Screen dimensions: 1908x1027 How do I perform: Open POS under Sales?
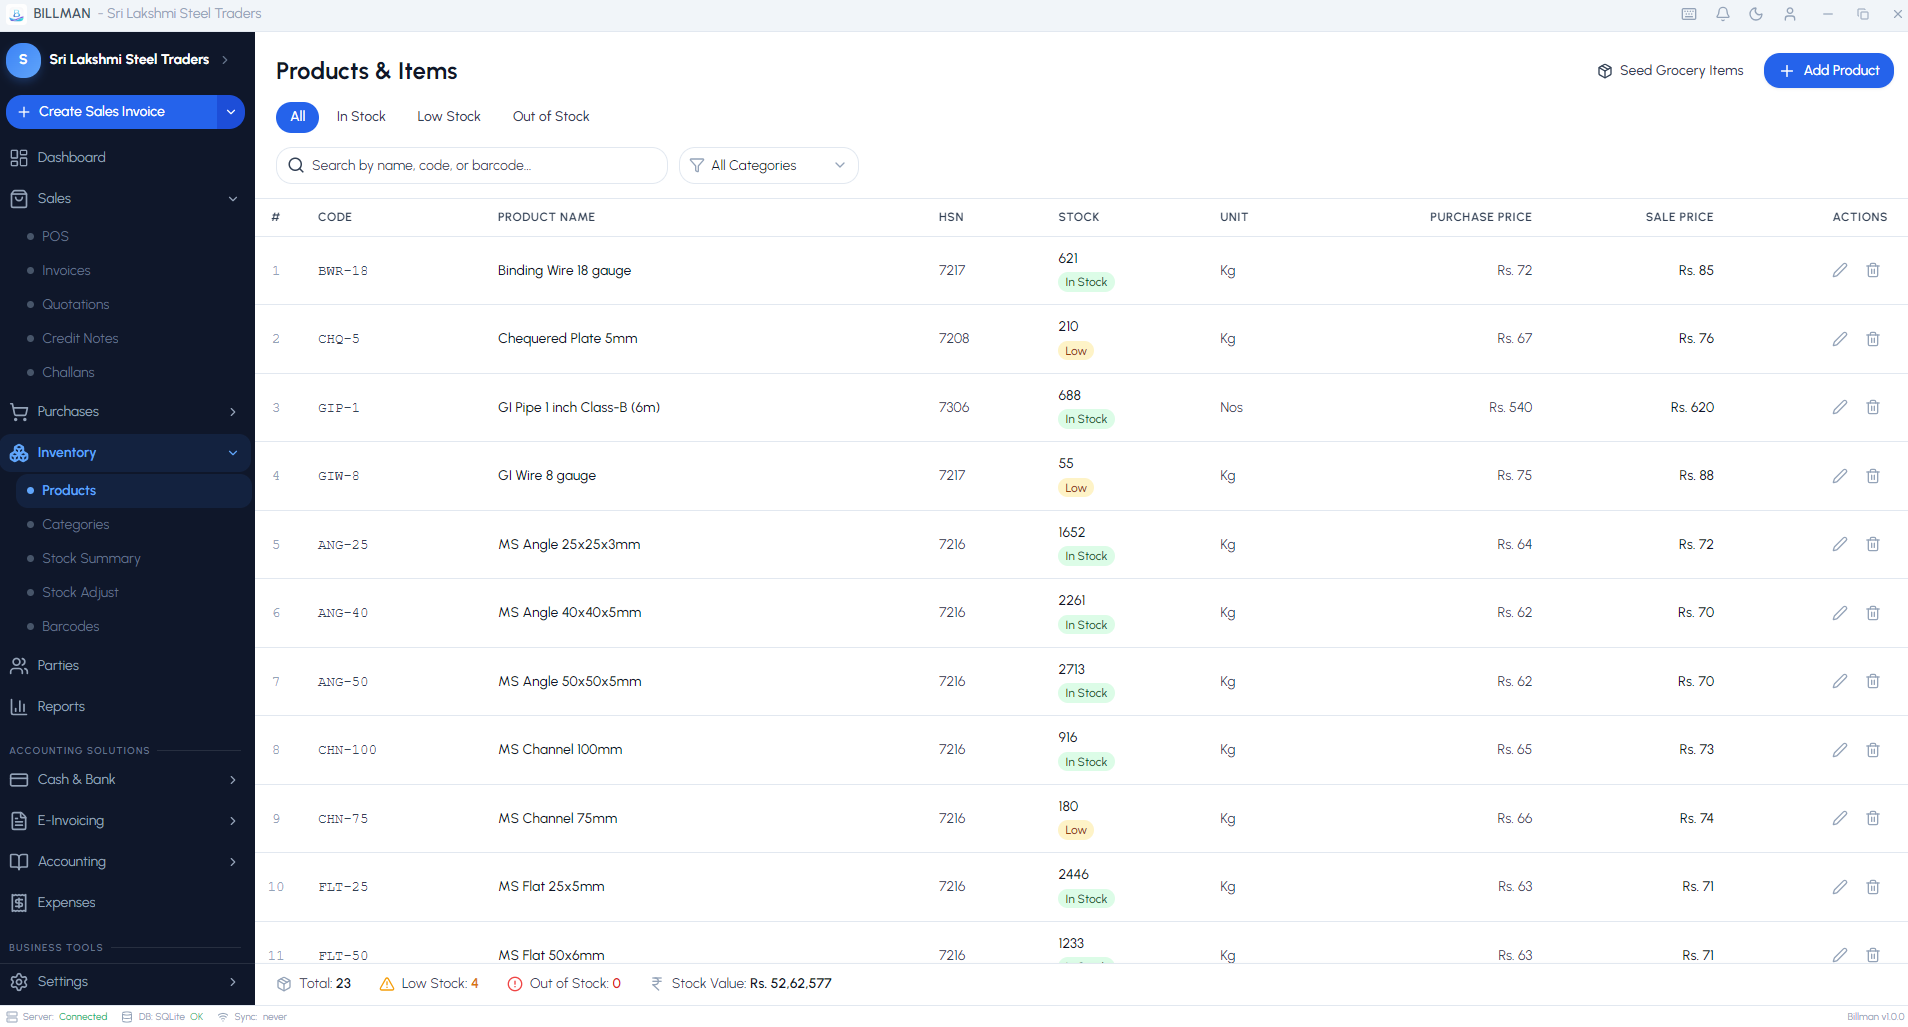[134, 236]
